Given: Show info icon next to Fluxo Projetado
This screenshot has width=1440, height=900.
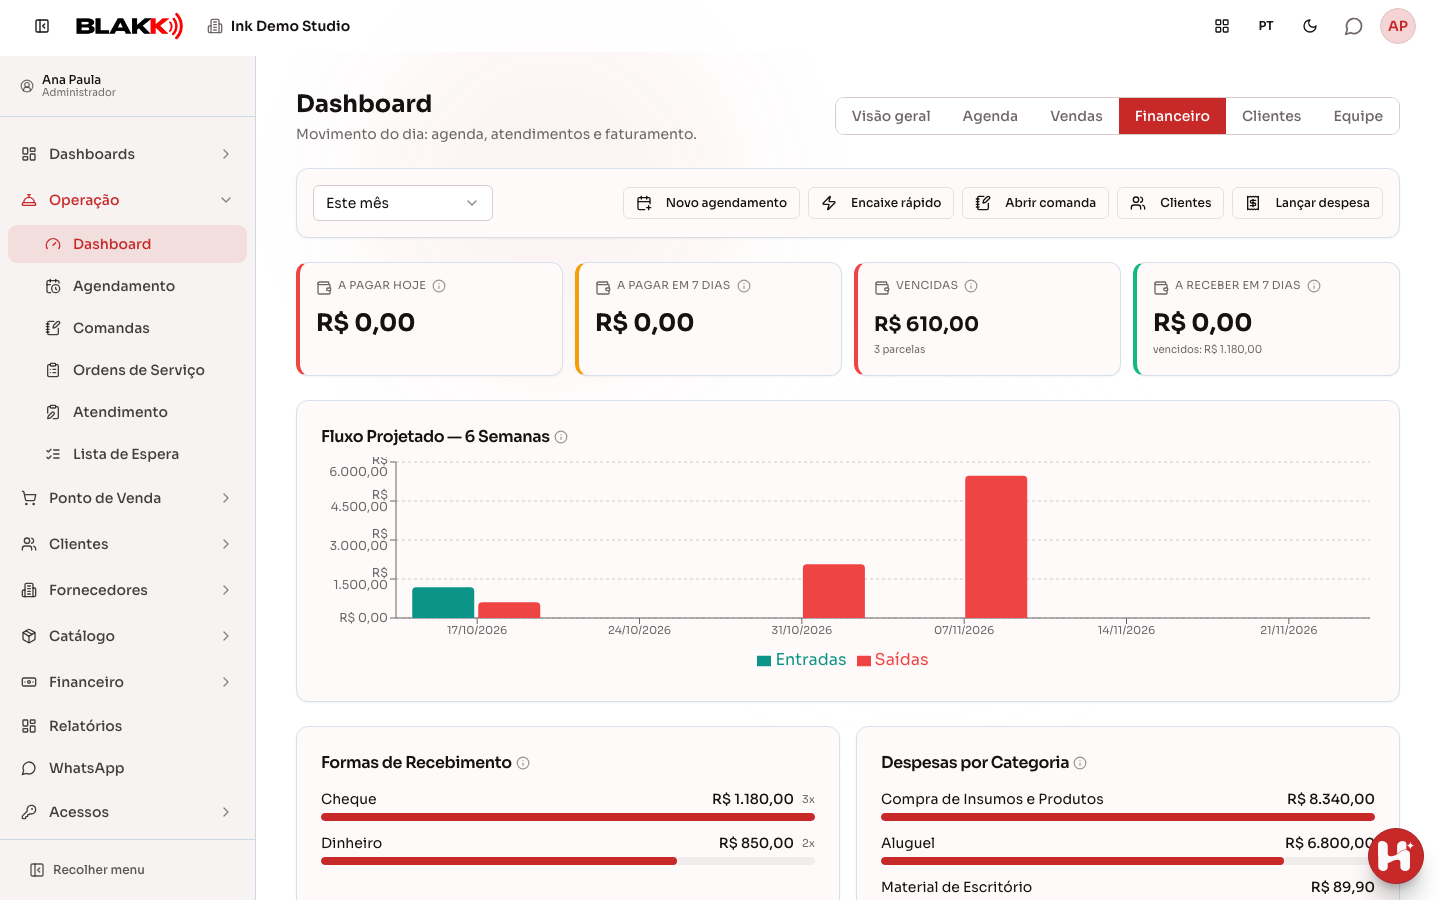Looking at the screenshot, I should (561, 437).
